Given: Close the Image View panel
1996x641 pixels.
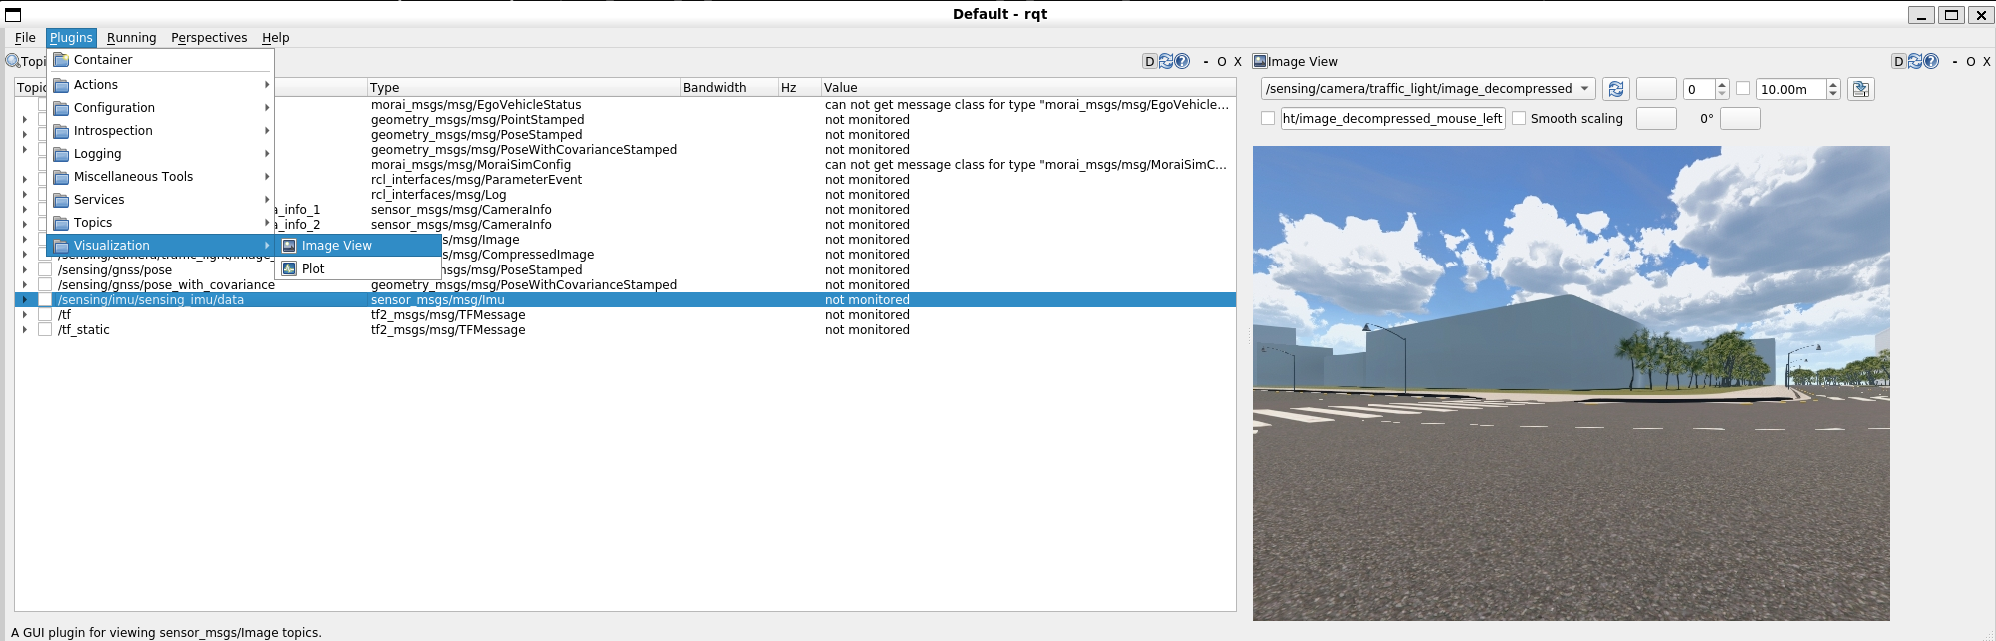Looking at the screenshot, I should pyautogui.click(x=1986, y=61).
